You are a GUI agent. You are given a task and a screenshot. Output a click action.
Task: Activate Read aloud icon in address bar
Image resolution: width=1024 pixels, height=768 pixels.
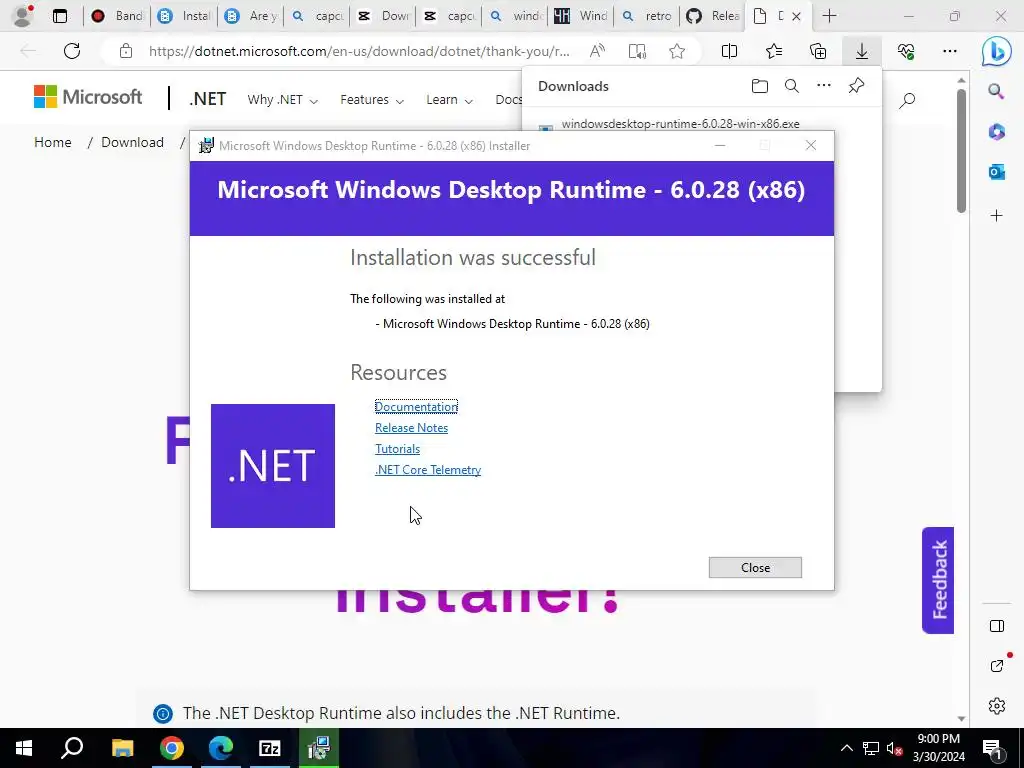[x=597, y=51]
